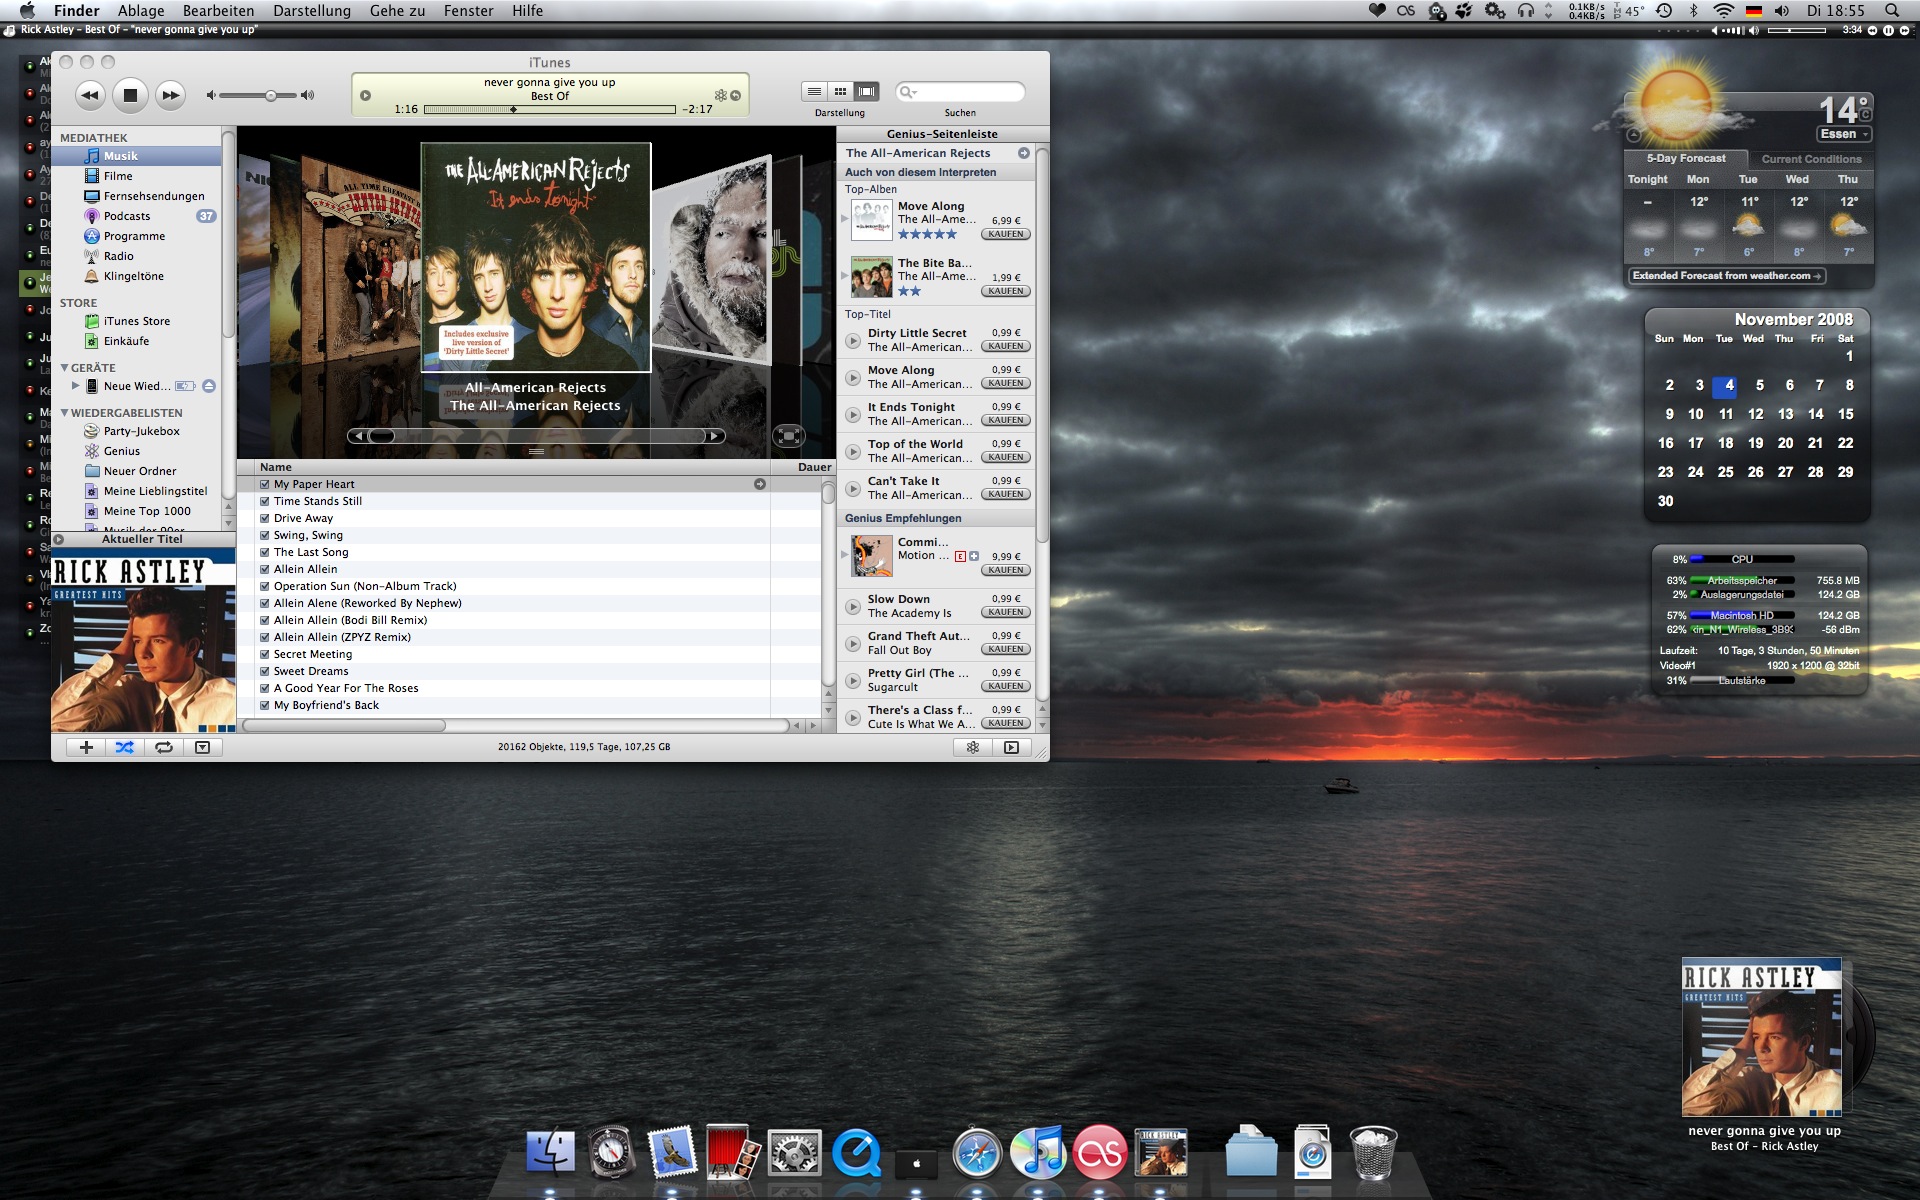Buy Top of the World track
The width and height of the screenshot is (1920, 1200).
coord(1006,457)
